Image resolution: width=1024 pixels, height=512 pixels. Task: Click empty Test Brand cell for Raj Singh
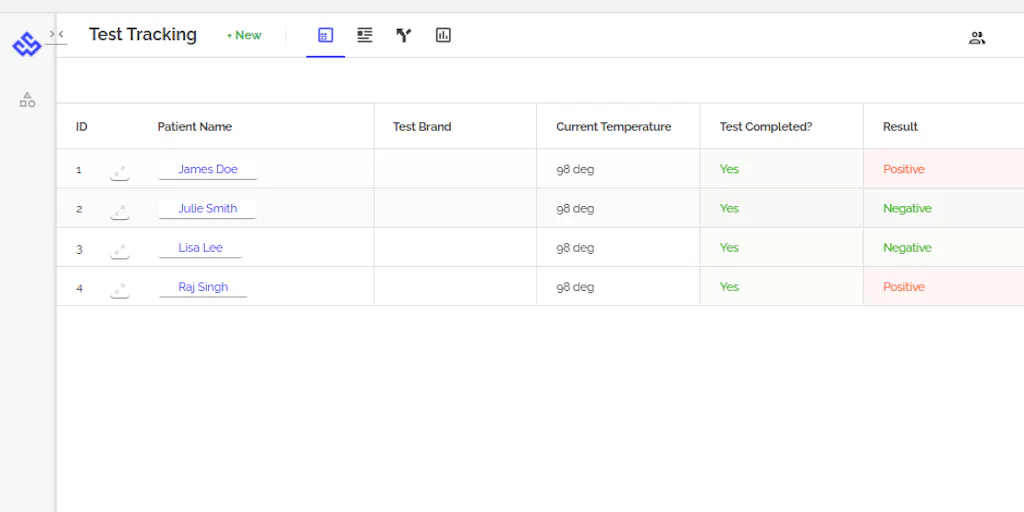coord(455,286)
